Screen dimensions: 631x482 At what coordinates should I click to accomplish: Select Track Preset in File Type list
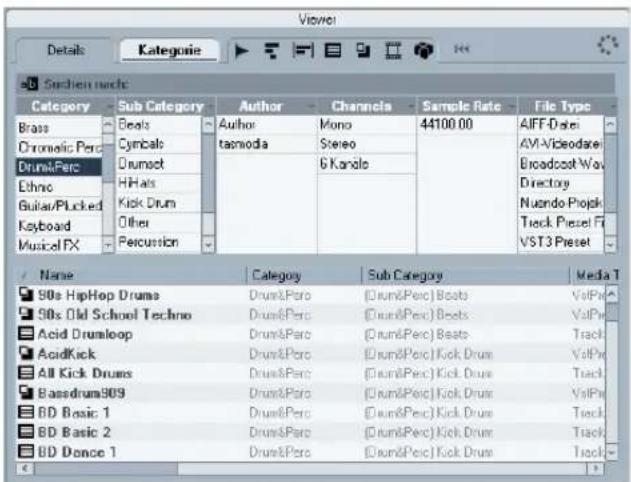561,222
